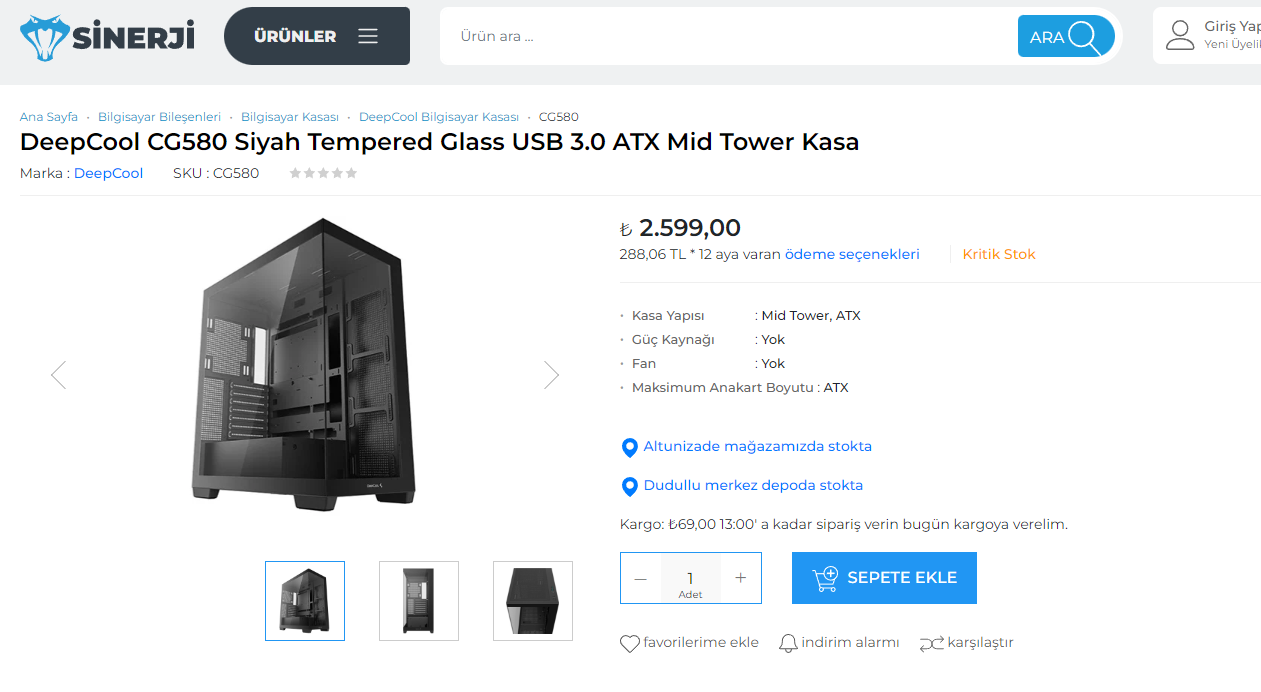
Task: Show previous product image arrow
Action: coord(58,375)
